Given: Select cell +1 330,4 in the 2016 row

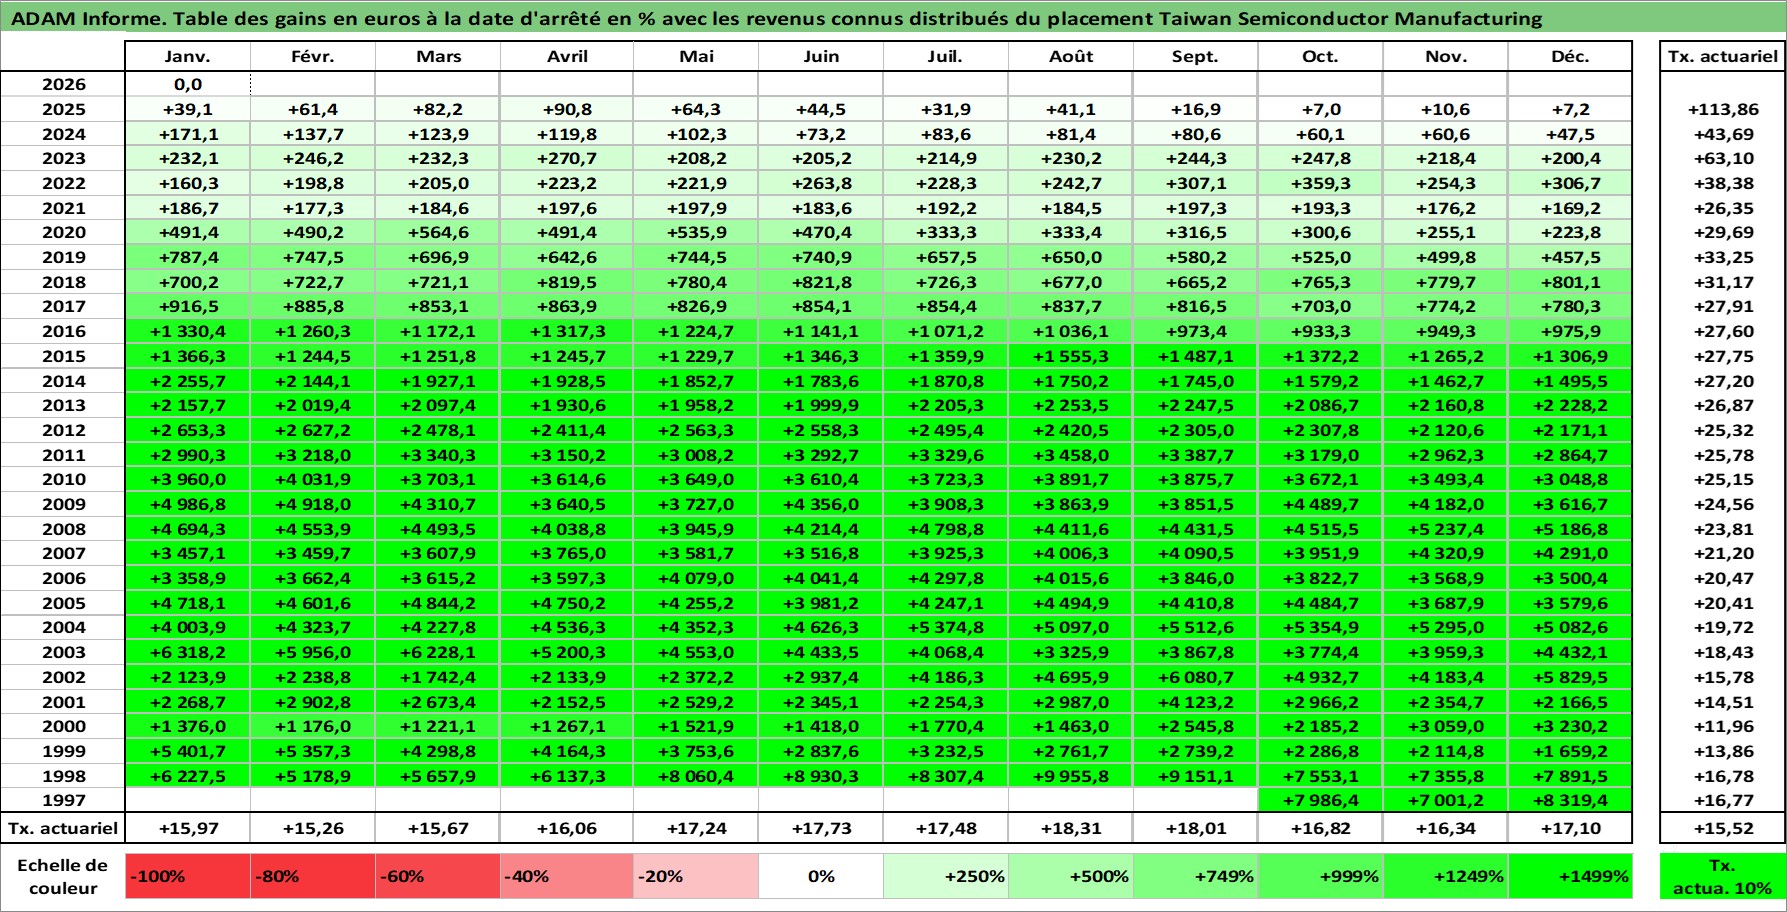Looking at the screenshot, I should click(x=188, y=331).
